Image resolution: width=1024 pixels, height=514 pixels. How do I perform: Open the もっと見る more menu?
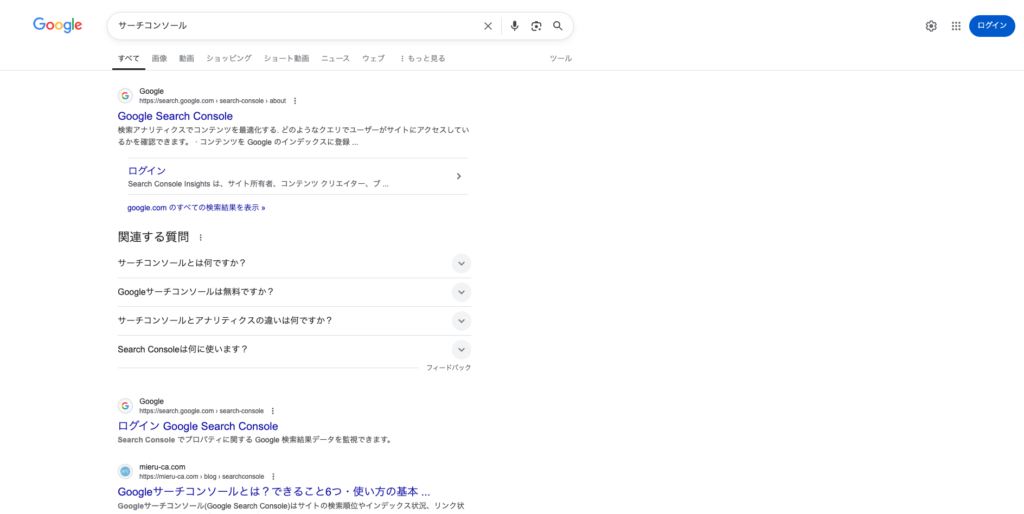[x=422, y=58]
